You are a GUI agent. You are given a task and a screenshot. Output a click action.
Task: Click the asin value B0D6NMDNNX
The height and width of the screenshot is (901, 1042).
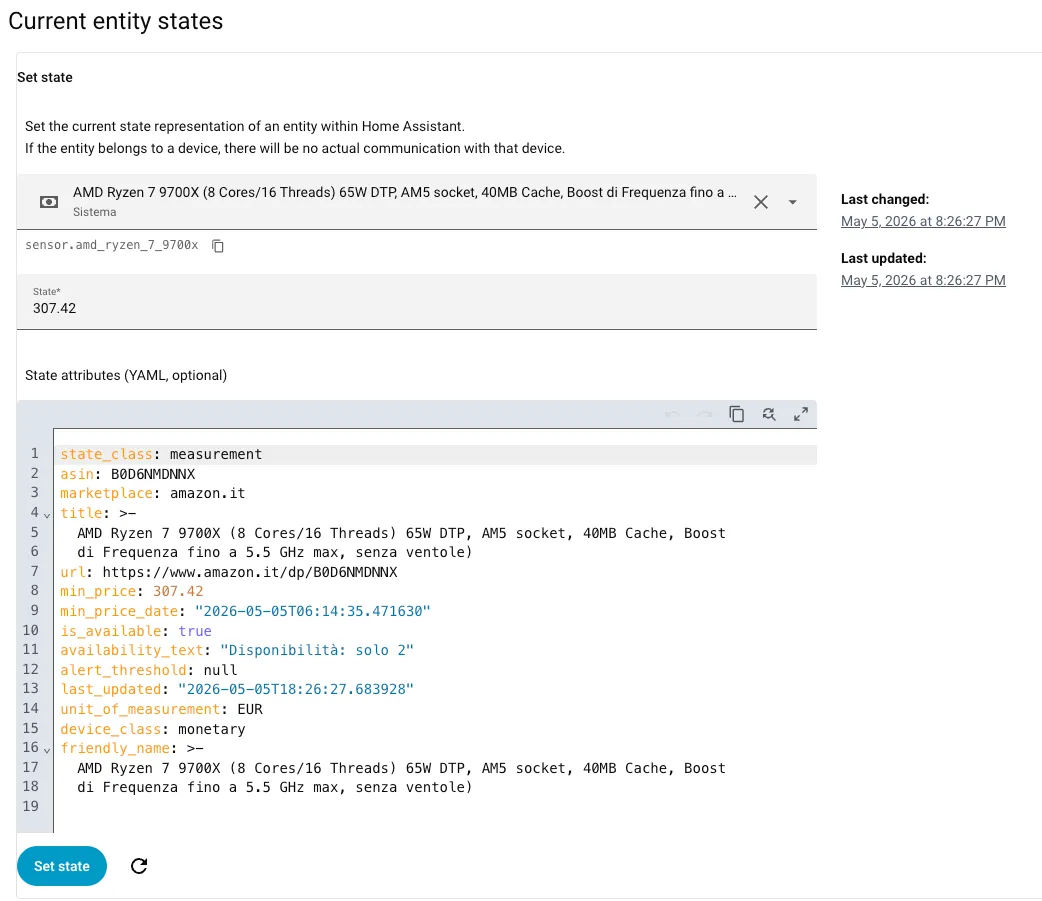(x=153, y=474)
